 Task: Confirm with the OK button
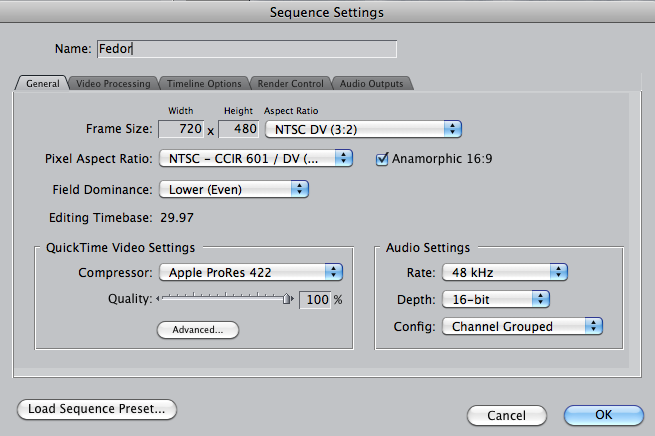(x=602, y=414)
